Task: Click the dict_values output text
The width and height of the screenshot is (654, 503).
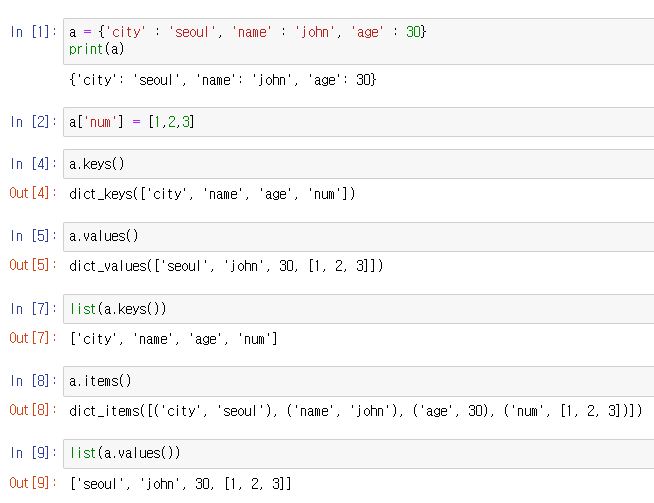Action: [226, 265]
